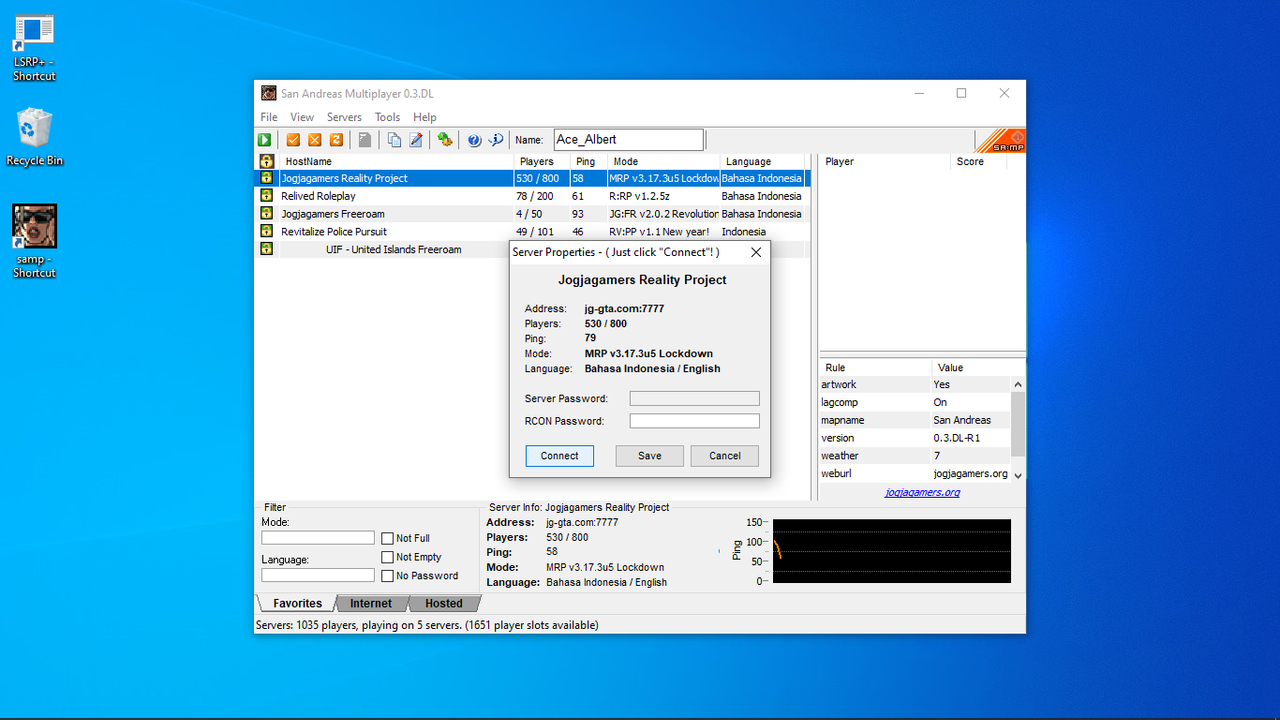Open the Tools menu
Image resolution: width=1280 pixels, height=720 pixels.
(387, 117)
